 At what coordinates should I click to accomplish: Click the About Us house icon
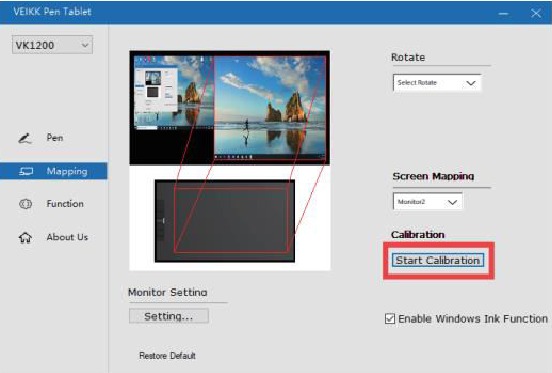pyautogui.click(x=25, y=238)
